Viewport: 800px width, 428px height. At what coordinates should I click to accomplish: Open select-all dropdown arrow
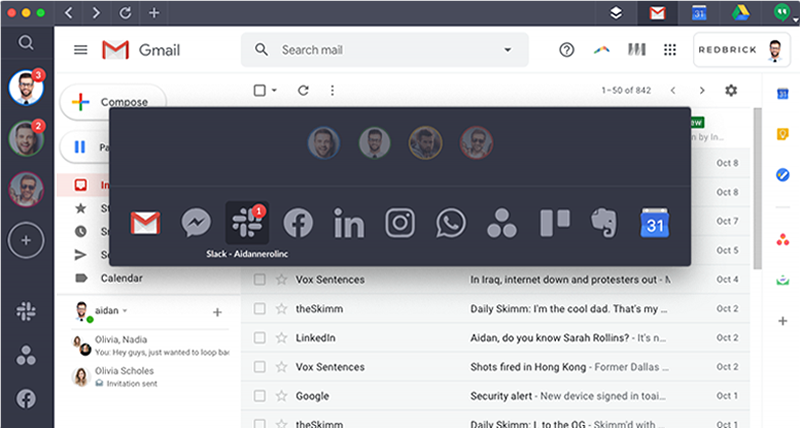click(x=274, y=90)
